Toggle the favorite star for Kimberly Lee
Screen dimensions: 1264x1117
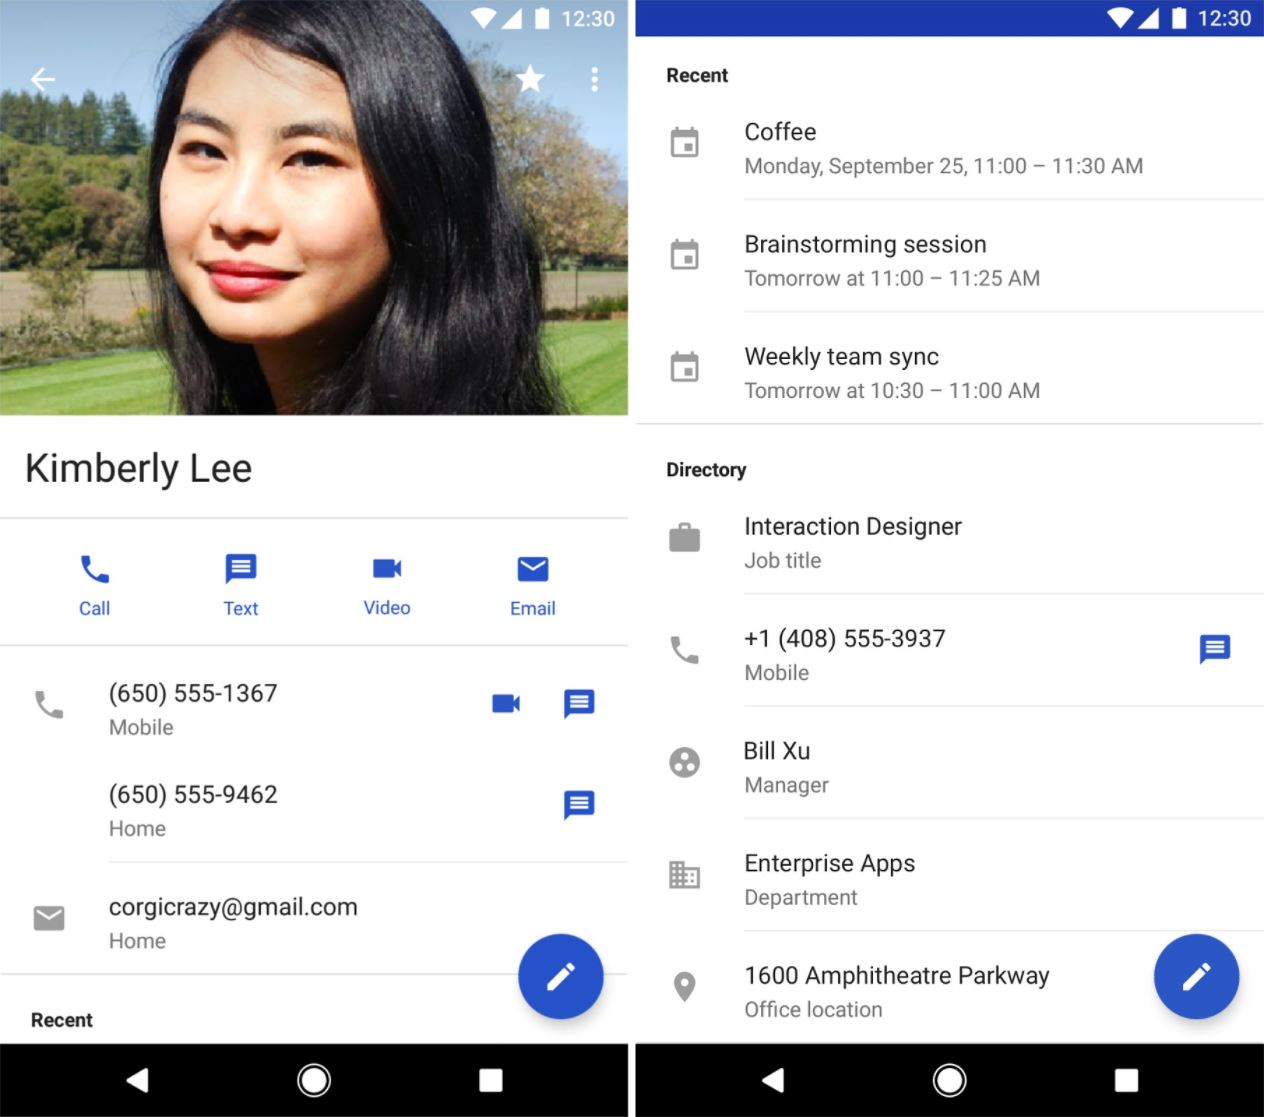pos(530,78)
